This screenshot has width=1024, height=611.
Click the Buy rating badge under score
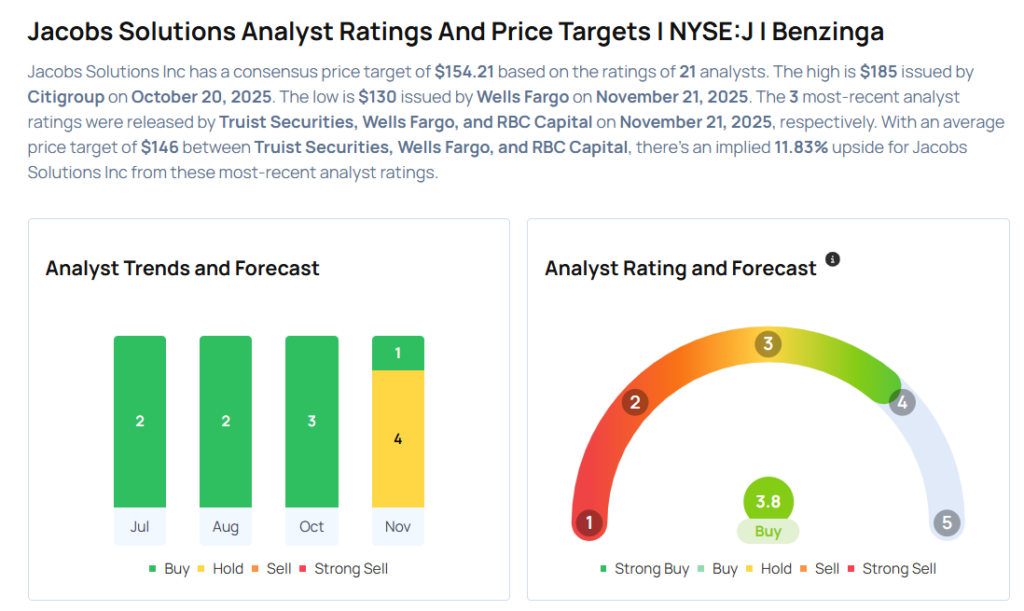tap(768, 532)
